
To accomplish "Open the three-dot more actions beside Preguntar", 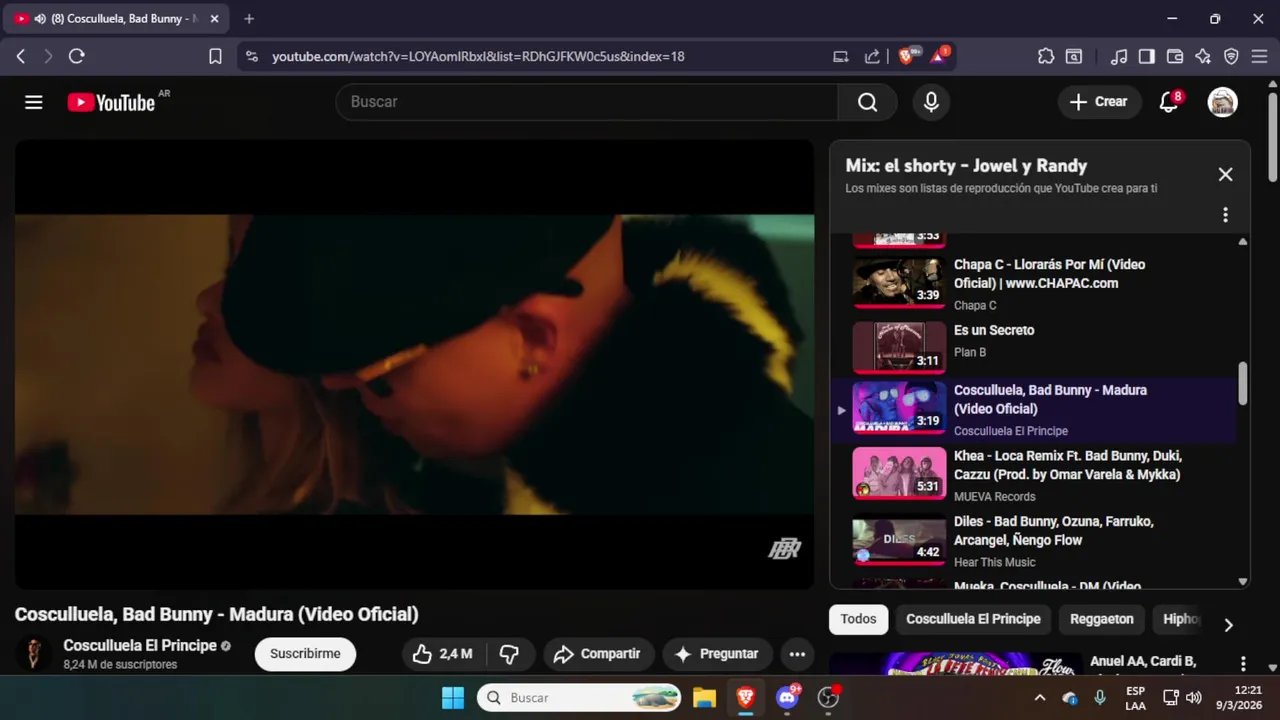I will pyautogui.click(x=797, y=654).
